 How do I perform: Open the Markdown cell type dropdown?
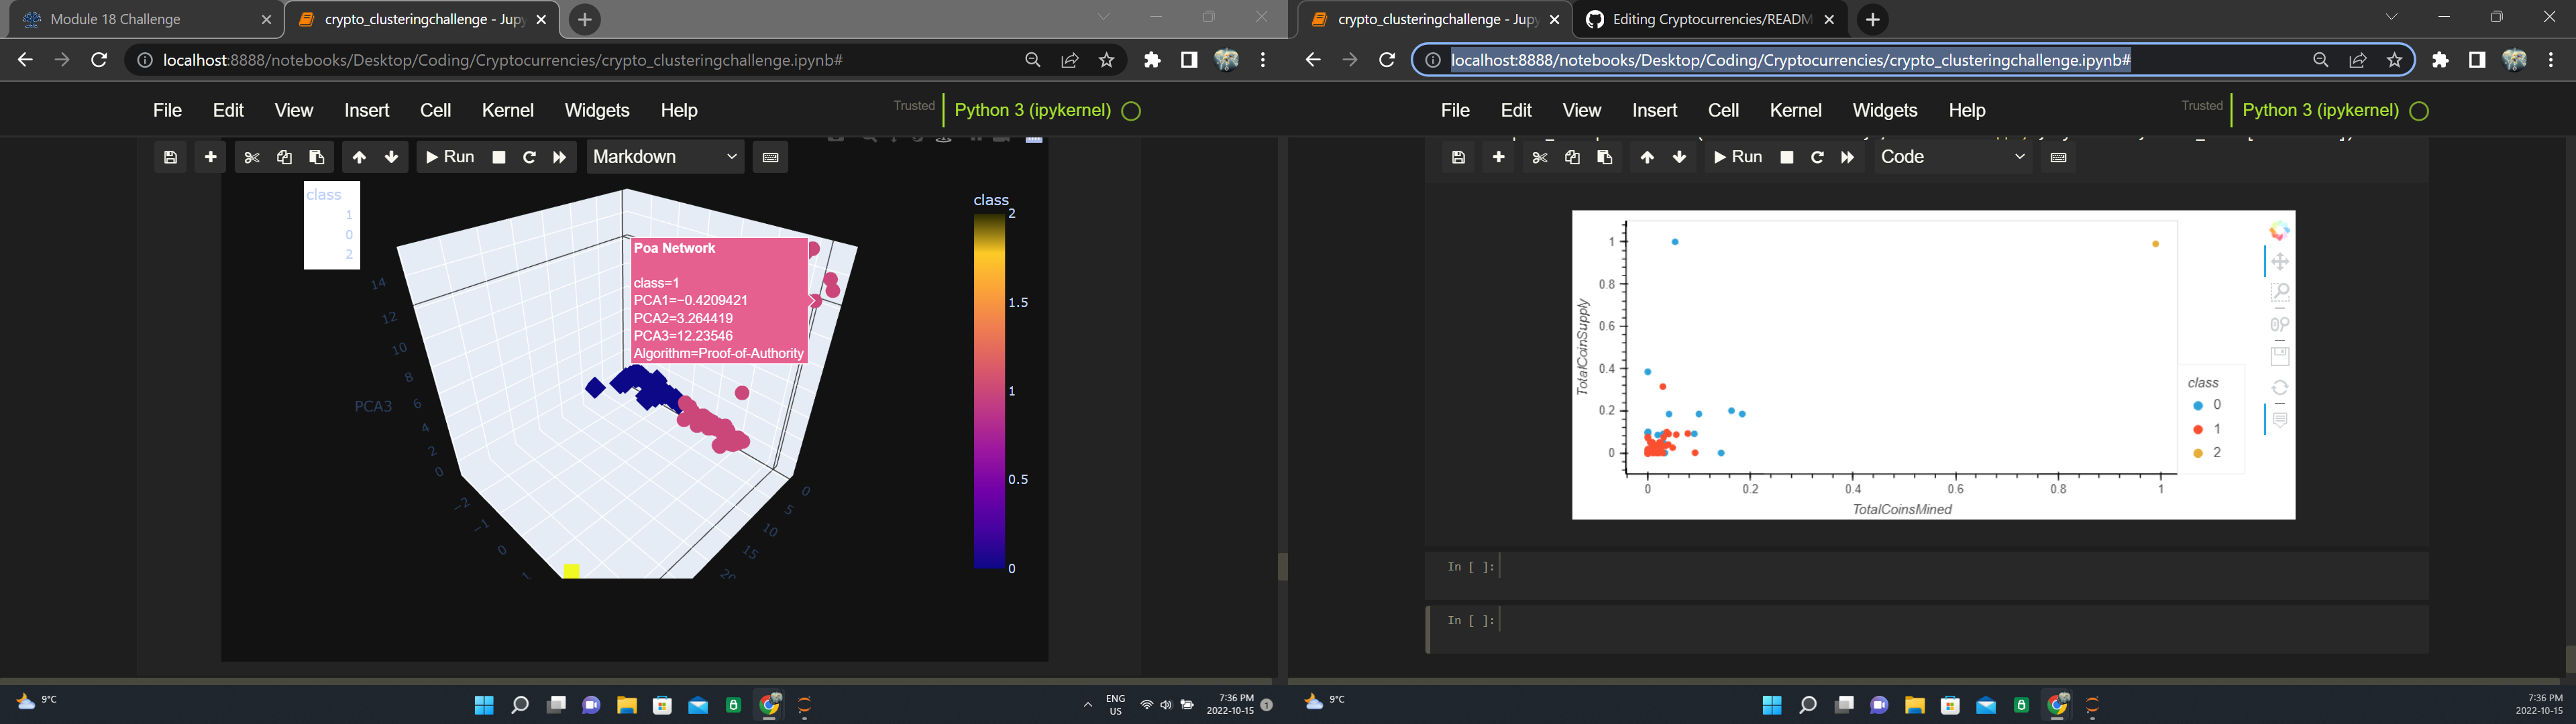tap(665, 157)
